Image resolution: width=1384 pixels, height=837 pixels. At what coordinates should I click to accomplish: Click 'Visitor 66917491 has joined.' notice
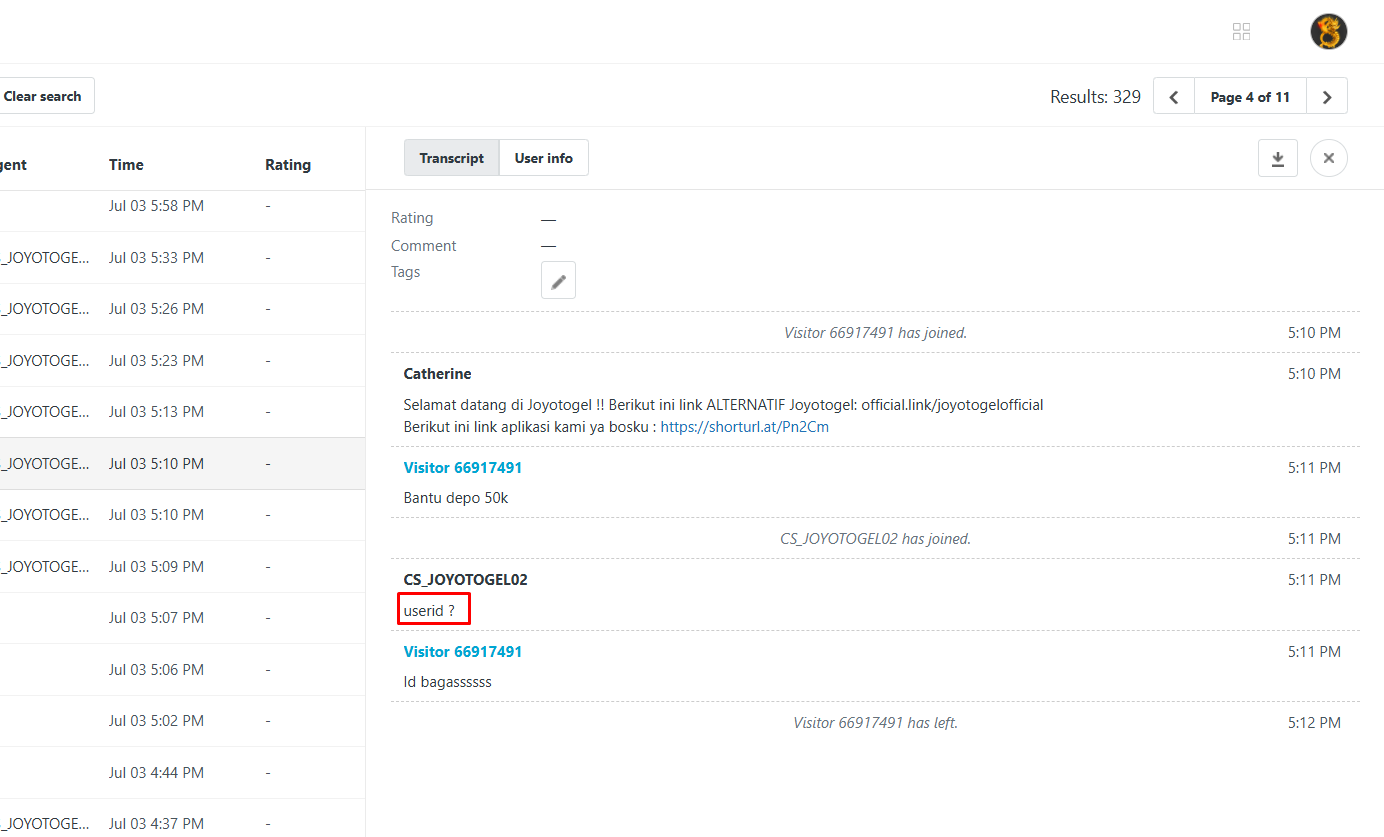point(875,333)
